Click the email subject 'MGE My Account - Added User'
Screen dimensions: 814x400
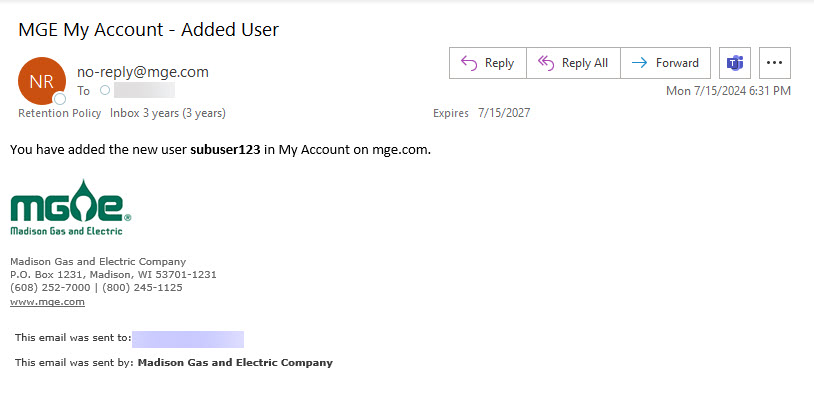point(148,29)
